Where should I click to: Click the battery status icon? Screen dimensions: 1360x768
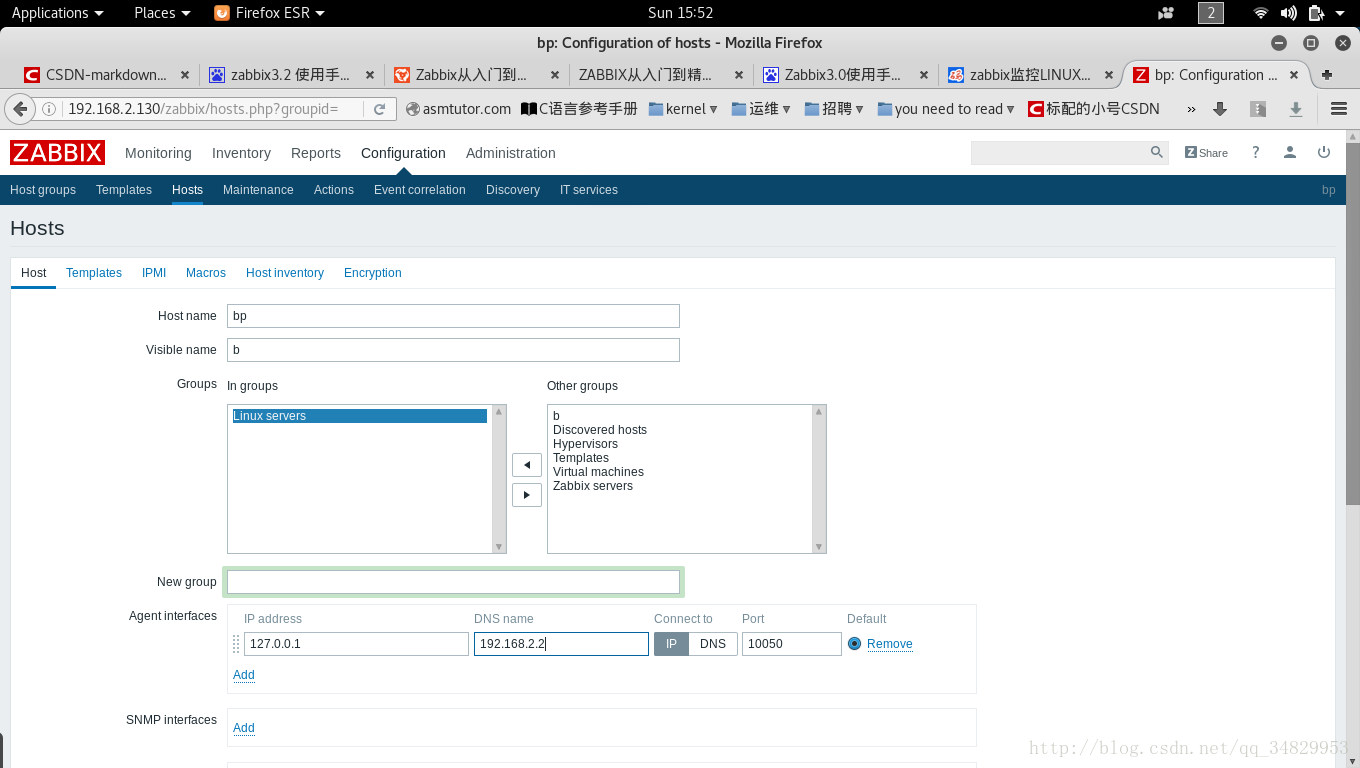tap(1316, 13)
